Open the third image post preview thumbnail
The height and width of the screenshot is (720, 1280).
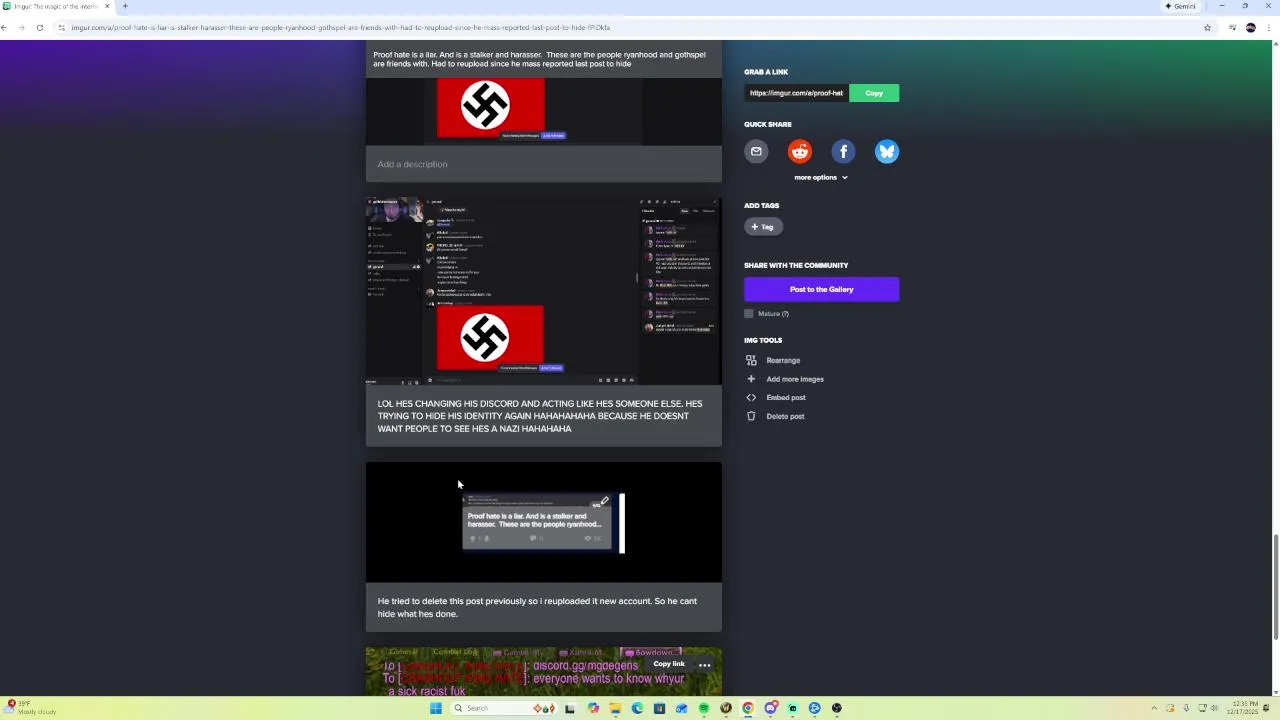[x=543, y=522]
